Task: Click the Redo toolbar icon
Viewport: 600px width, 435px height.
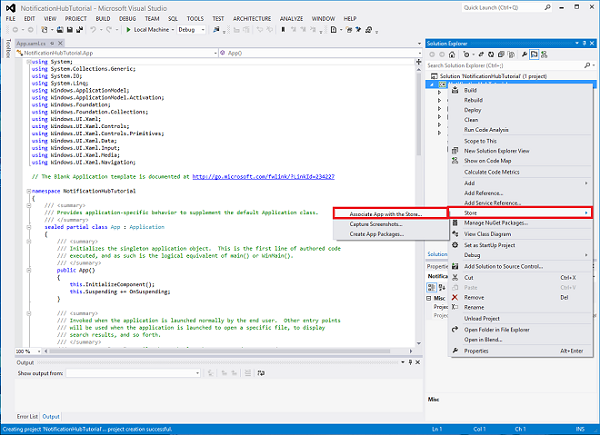Action: [x=109, y=29]
